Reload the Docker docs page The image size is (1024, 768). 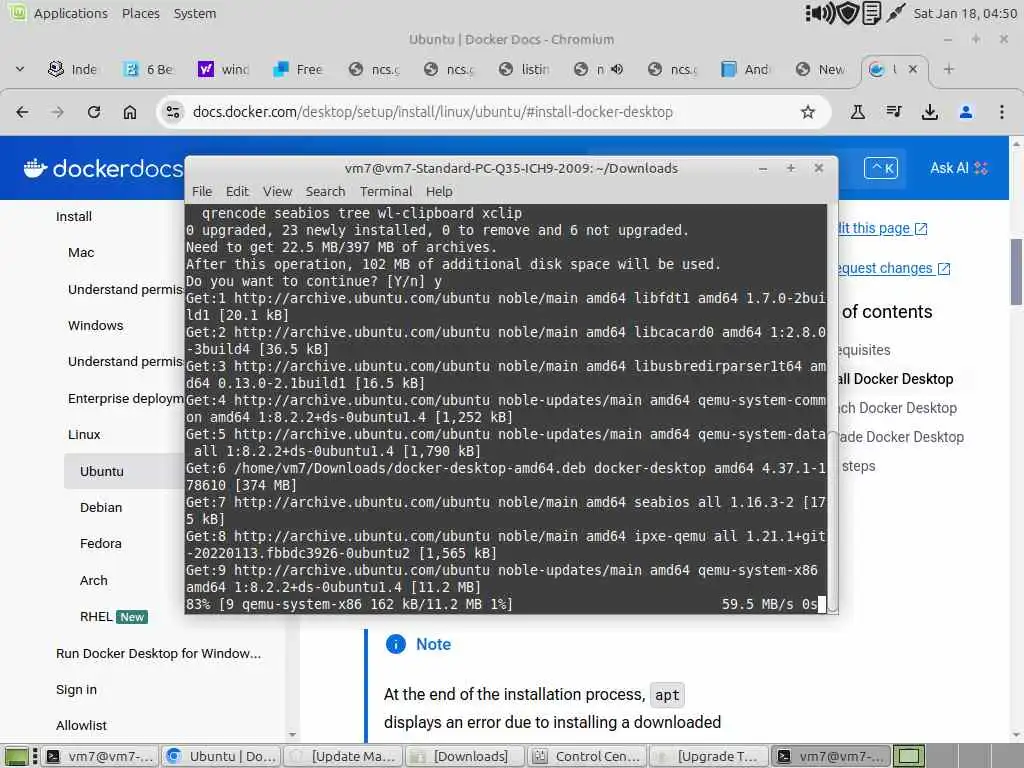[x=94, y=112]
